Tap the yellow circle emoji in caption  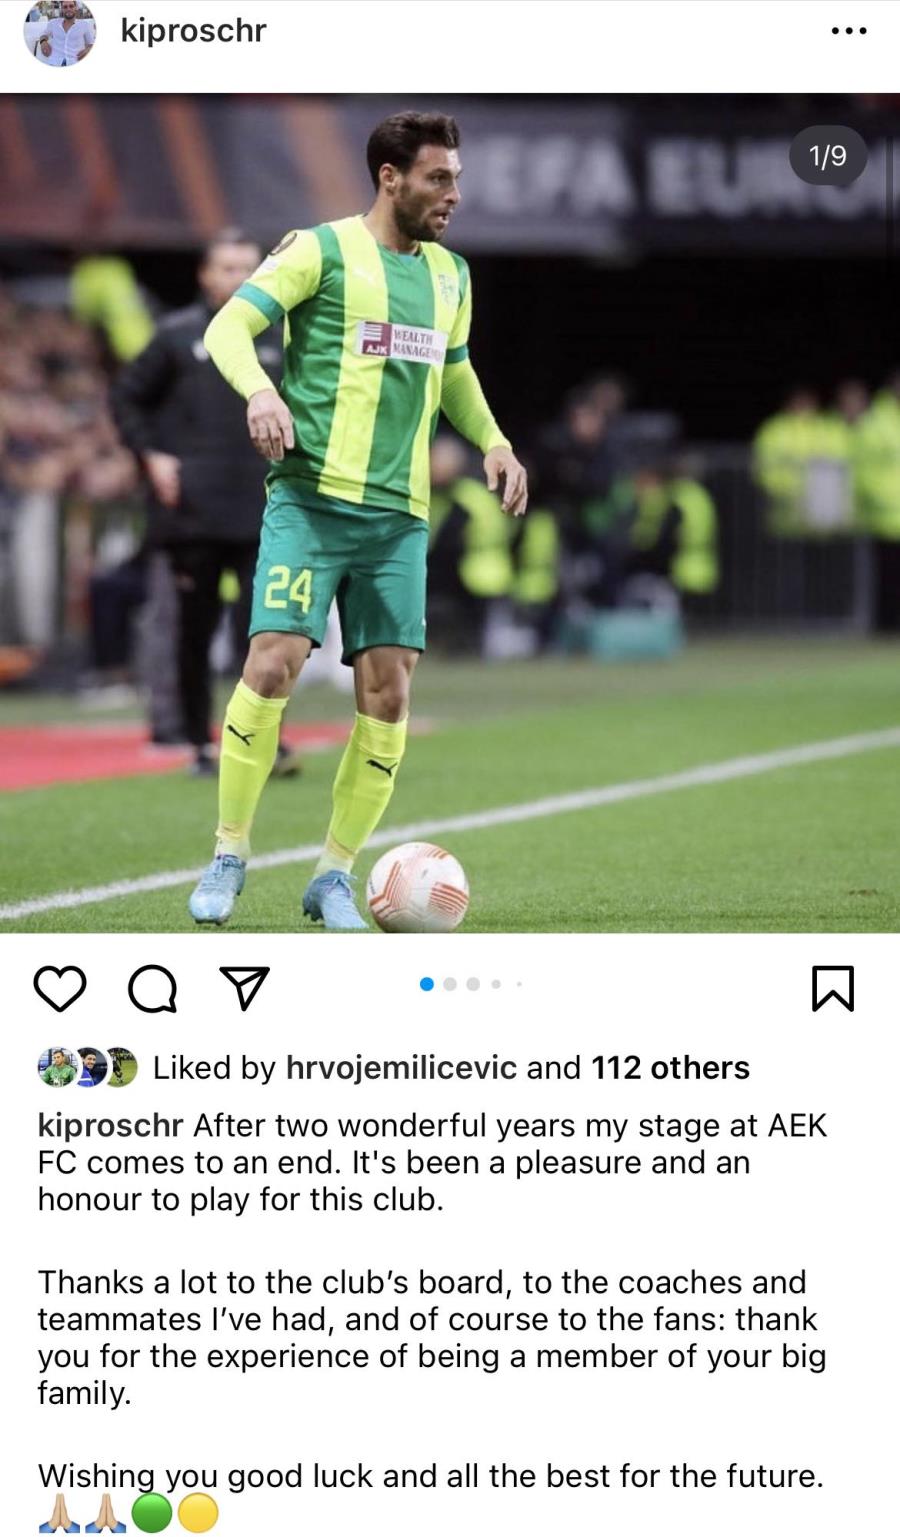pos(197,1513)
